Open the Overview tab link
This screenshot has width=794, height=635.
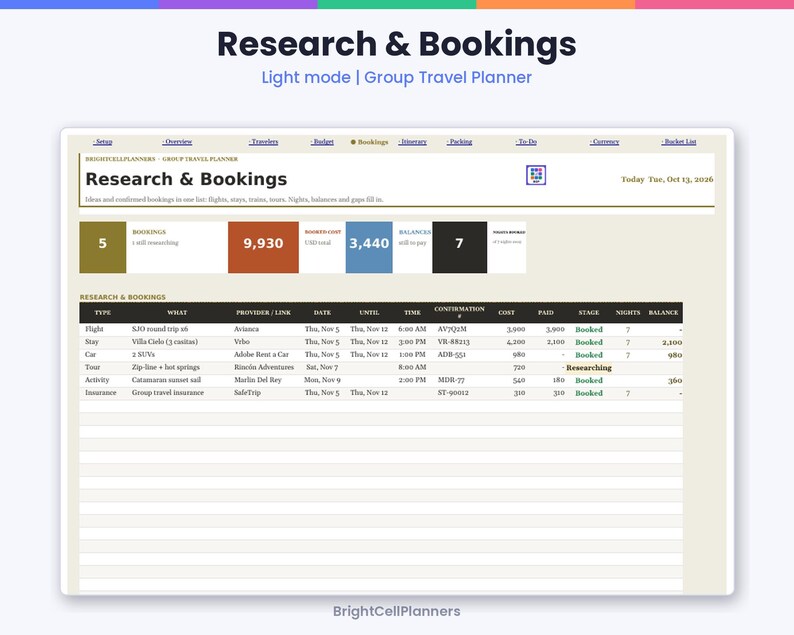177,142
